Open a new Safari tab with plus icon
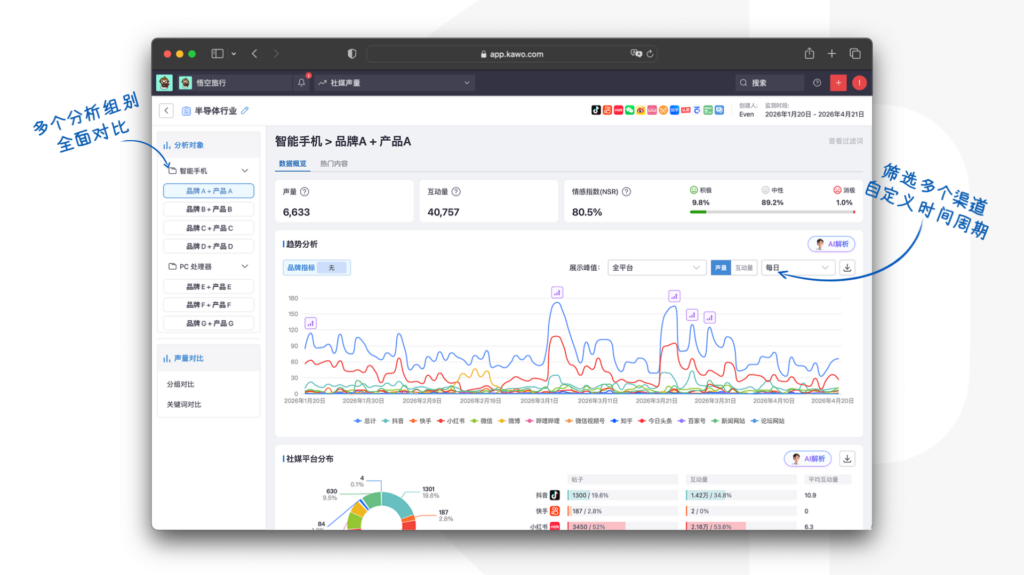This screenshot has height=575, width=1024. click(831, 54)
